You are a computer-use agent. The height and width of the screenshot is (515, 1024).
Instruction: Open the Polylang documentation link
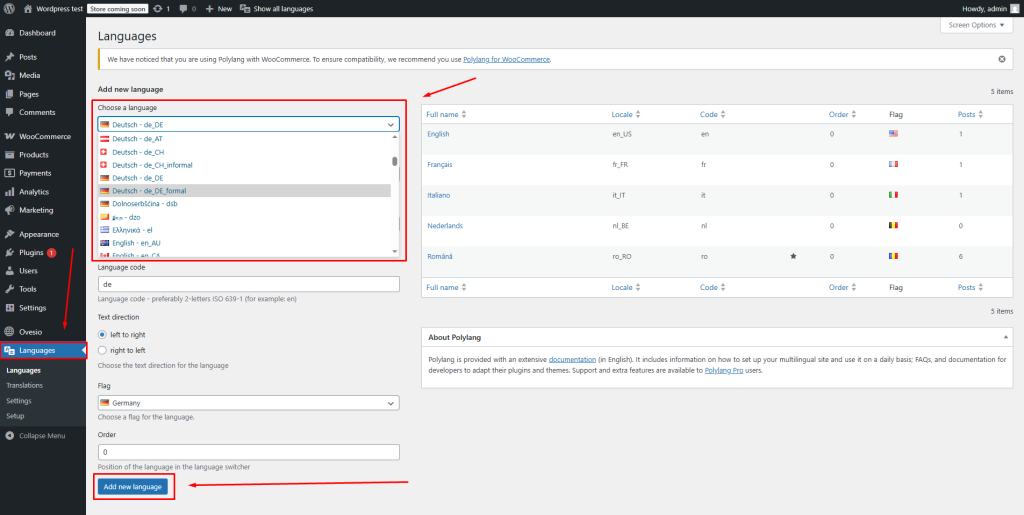point(572,360)
